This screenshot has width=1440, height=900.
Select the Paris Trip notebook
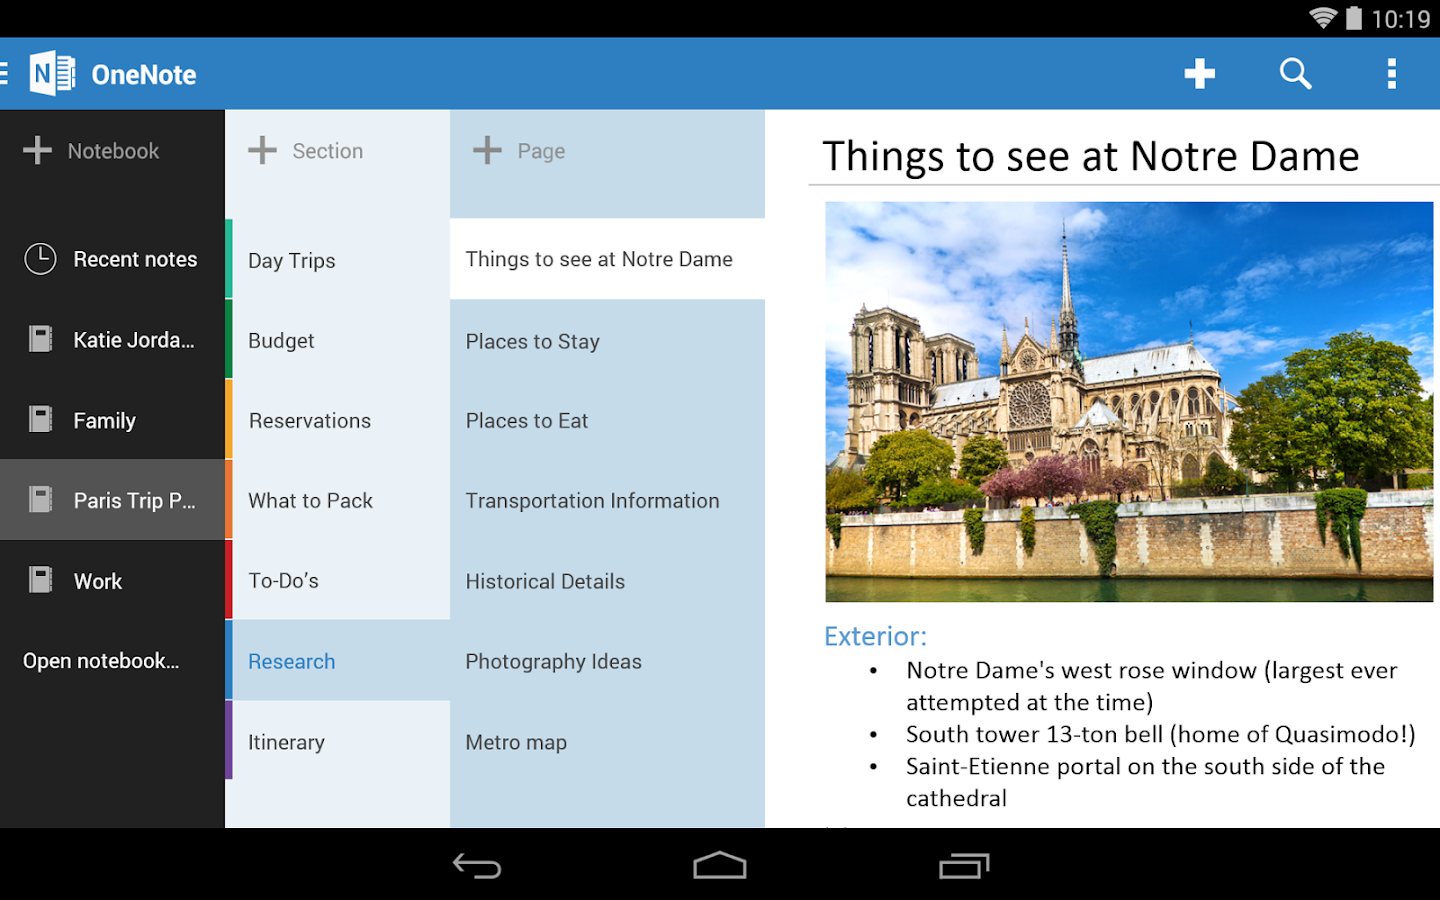tap(133, 500)
